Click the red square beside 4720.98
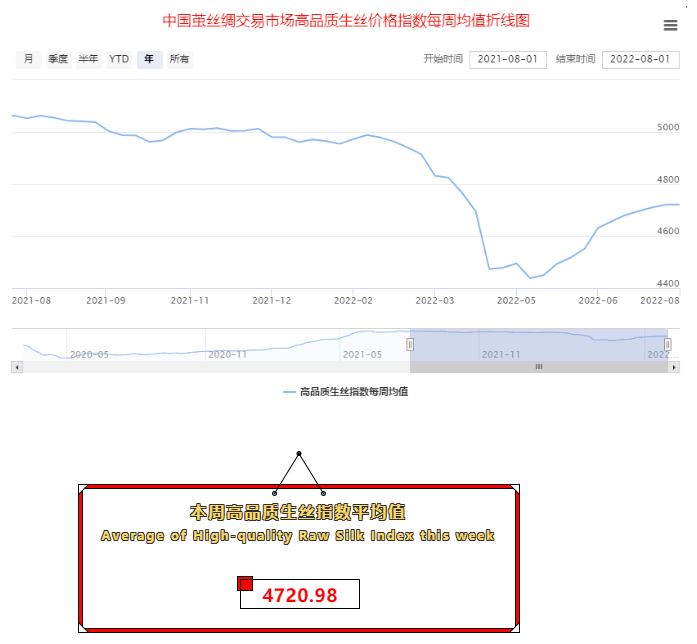 click(245, 583)
